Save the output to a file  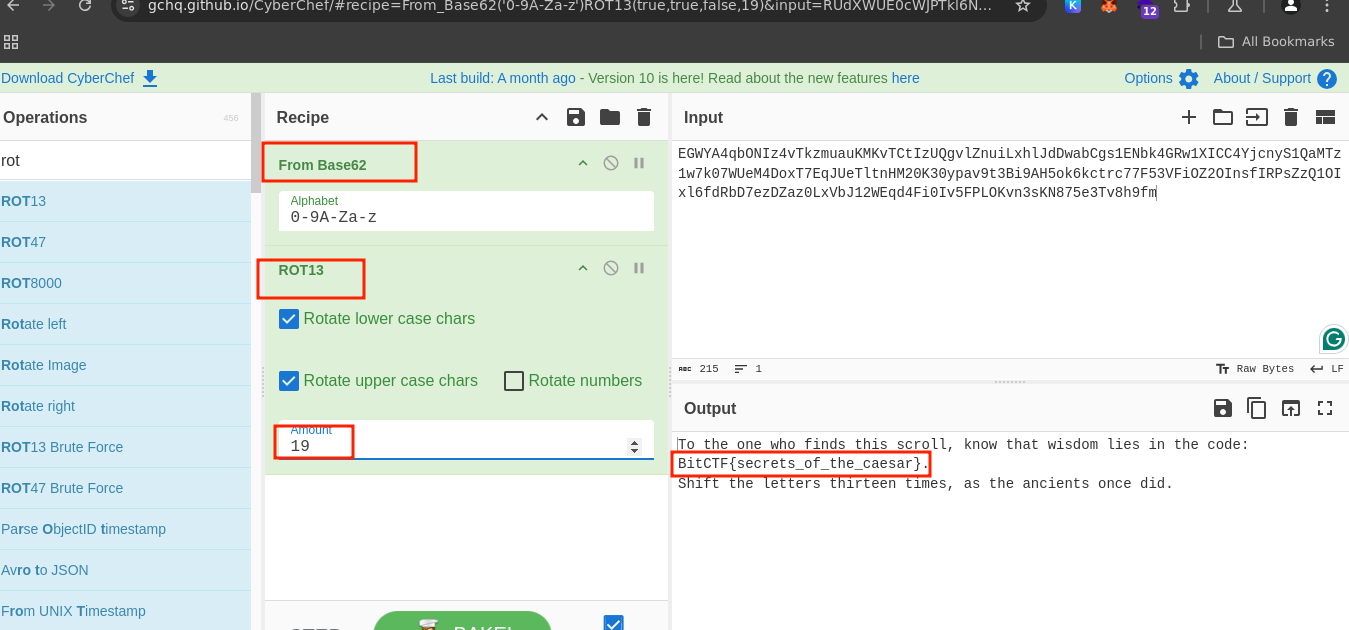pyautogui.click(x=1223, y=408)
